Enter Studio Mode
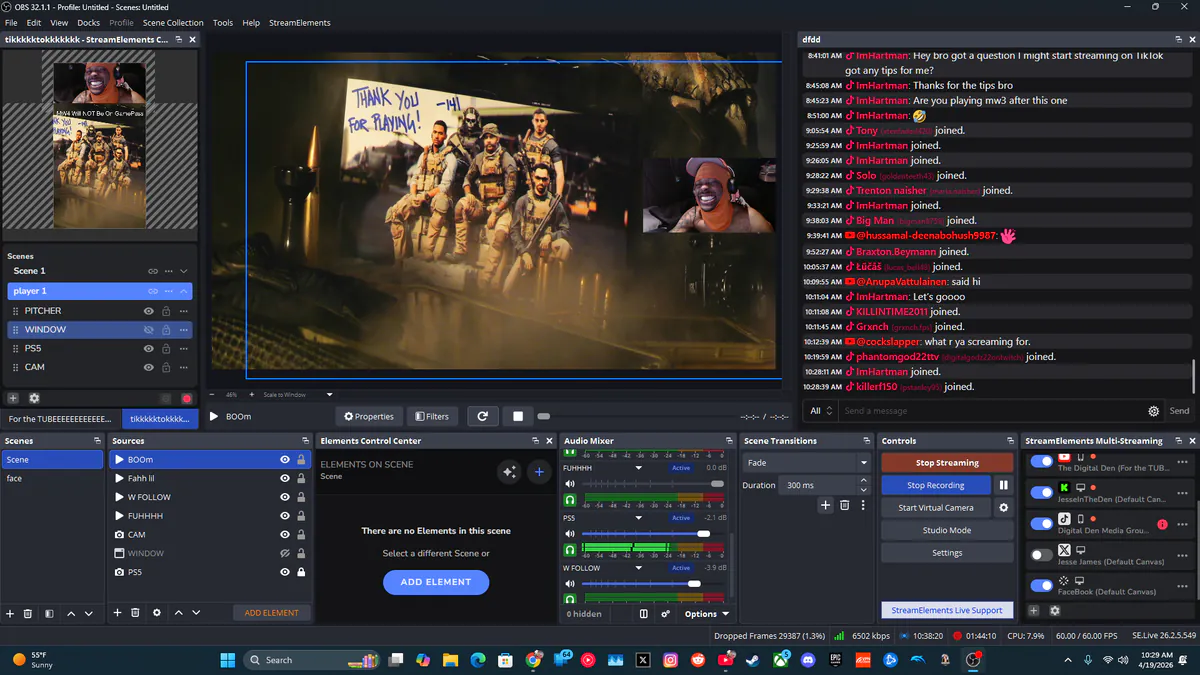Screen dimensions: 1200x675 click(x=947, y=530)
